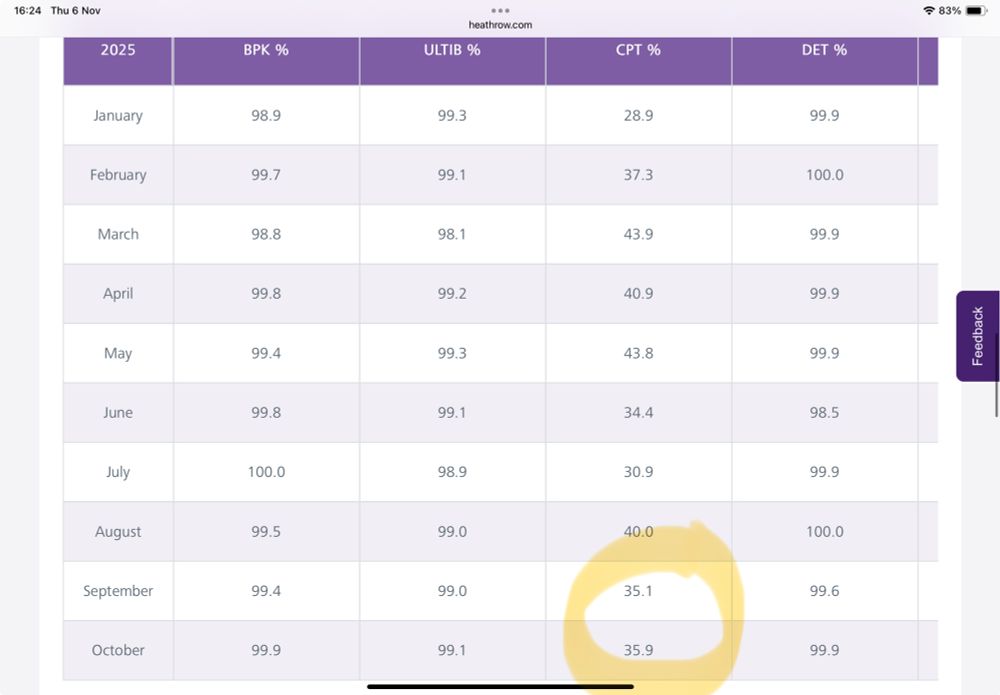
Task: Tap the 2025 year header cell
Action: click(x=118, y=49)
